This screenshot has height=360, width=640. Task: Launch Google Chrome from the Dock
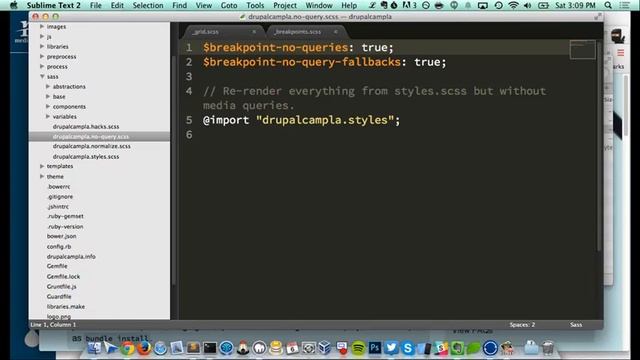(x=127, y=348)
